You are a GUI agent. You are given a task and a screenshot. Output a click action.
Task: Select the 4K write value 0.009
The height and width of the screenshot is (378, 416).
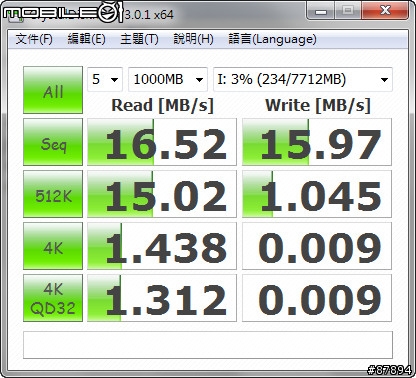point(317,246)
